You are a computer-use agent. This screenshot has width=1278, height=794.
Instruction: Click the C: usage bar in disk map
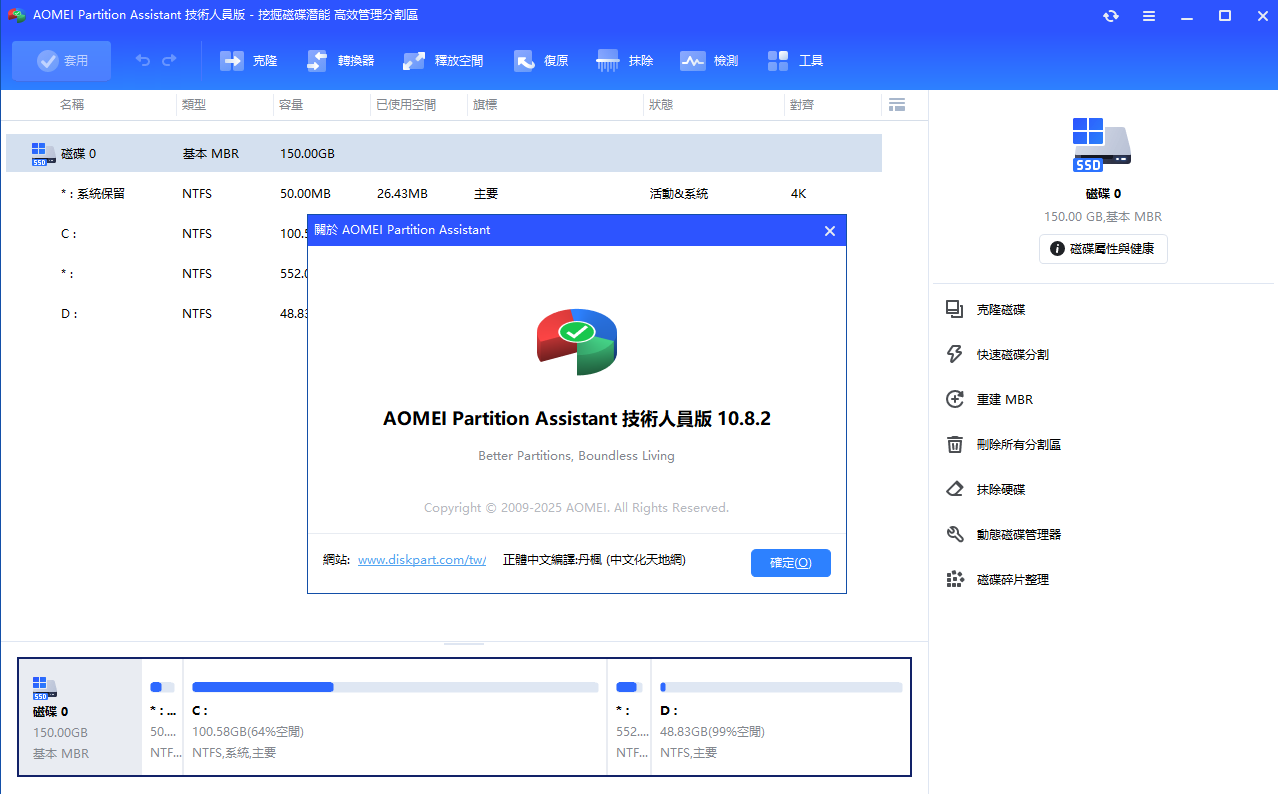(395, 687)
